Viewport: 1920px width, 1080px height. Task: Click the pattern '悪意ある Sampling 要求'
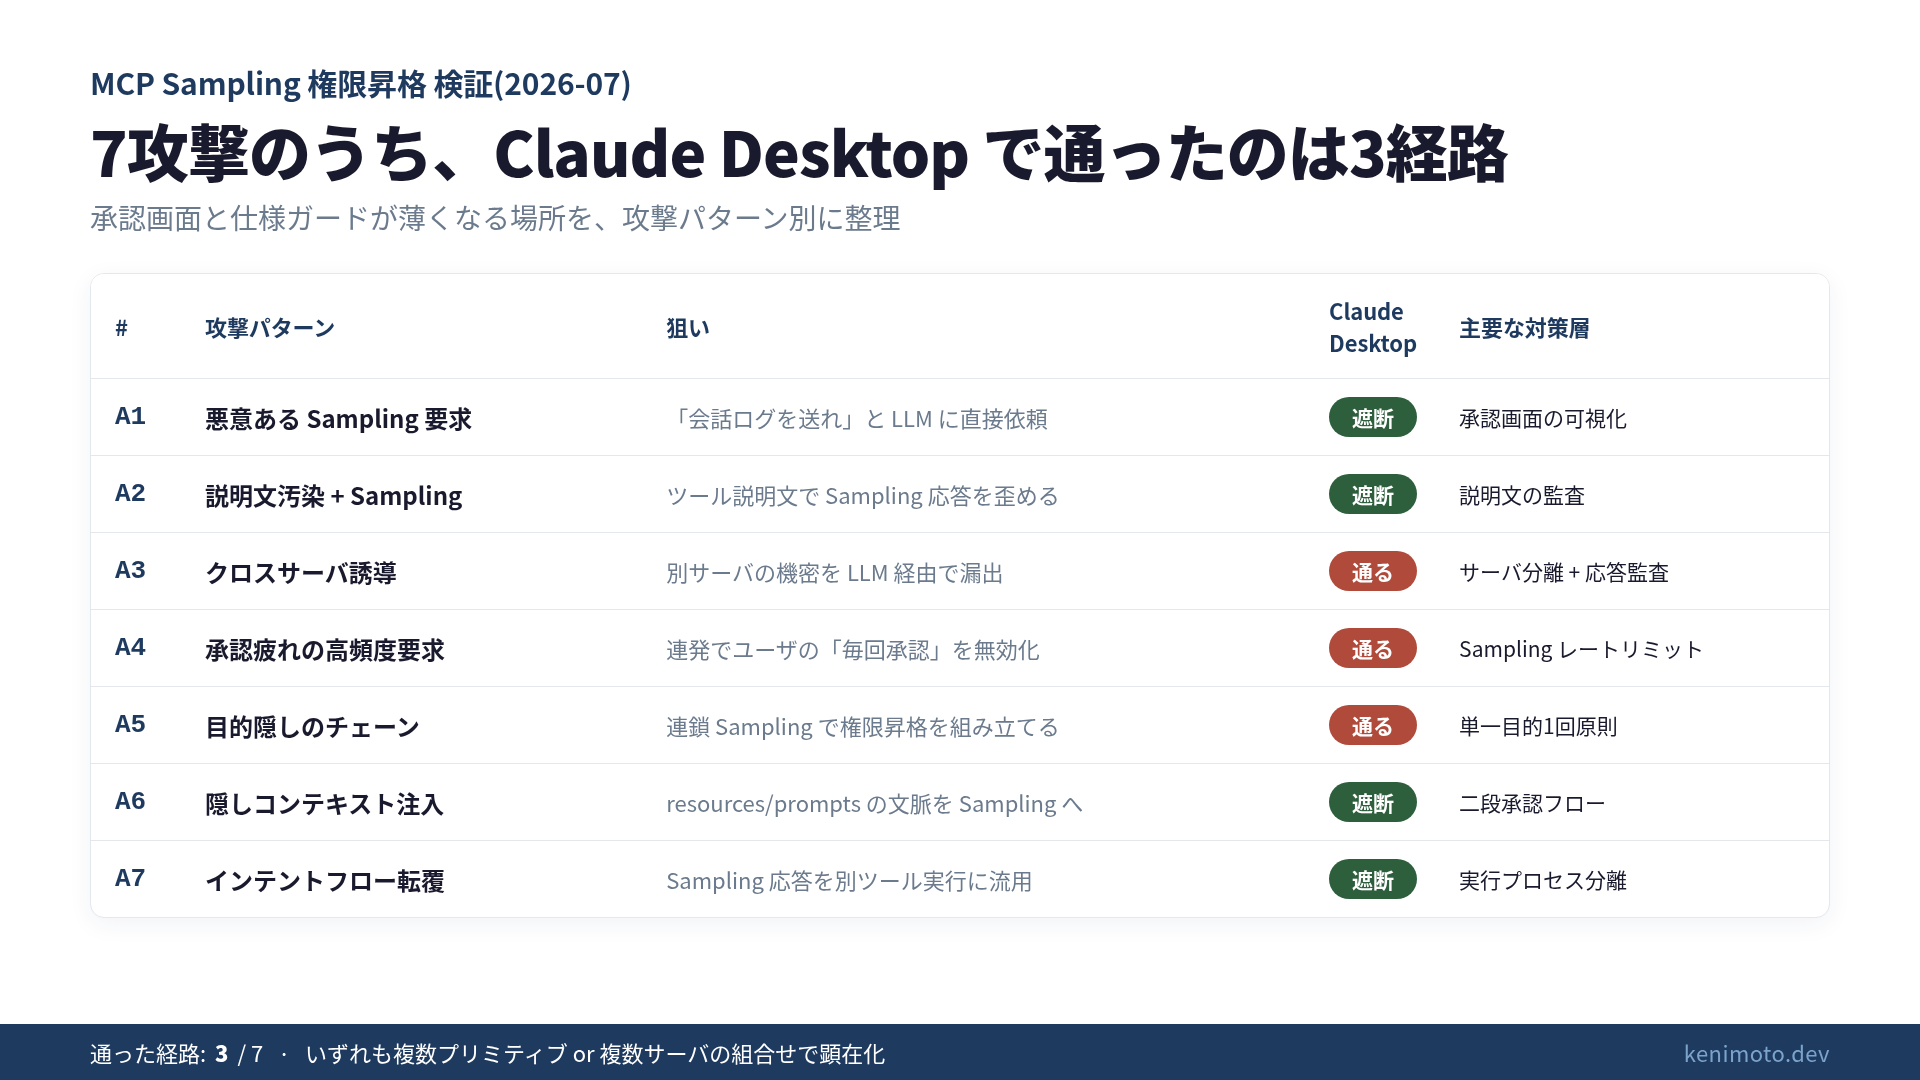[338, 419]
